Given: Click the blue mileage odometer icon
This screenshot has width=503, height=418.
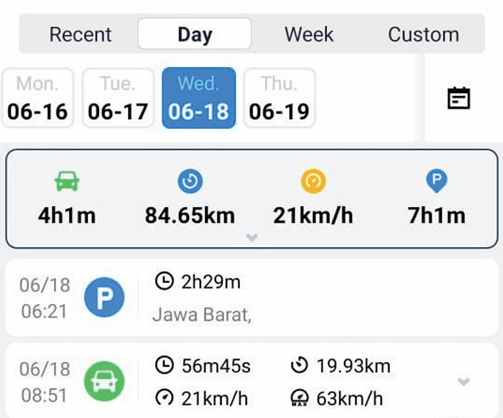Looking at the screenshot, I should [x=190, y=181].
